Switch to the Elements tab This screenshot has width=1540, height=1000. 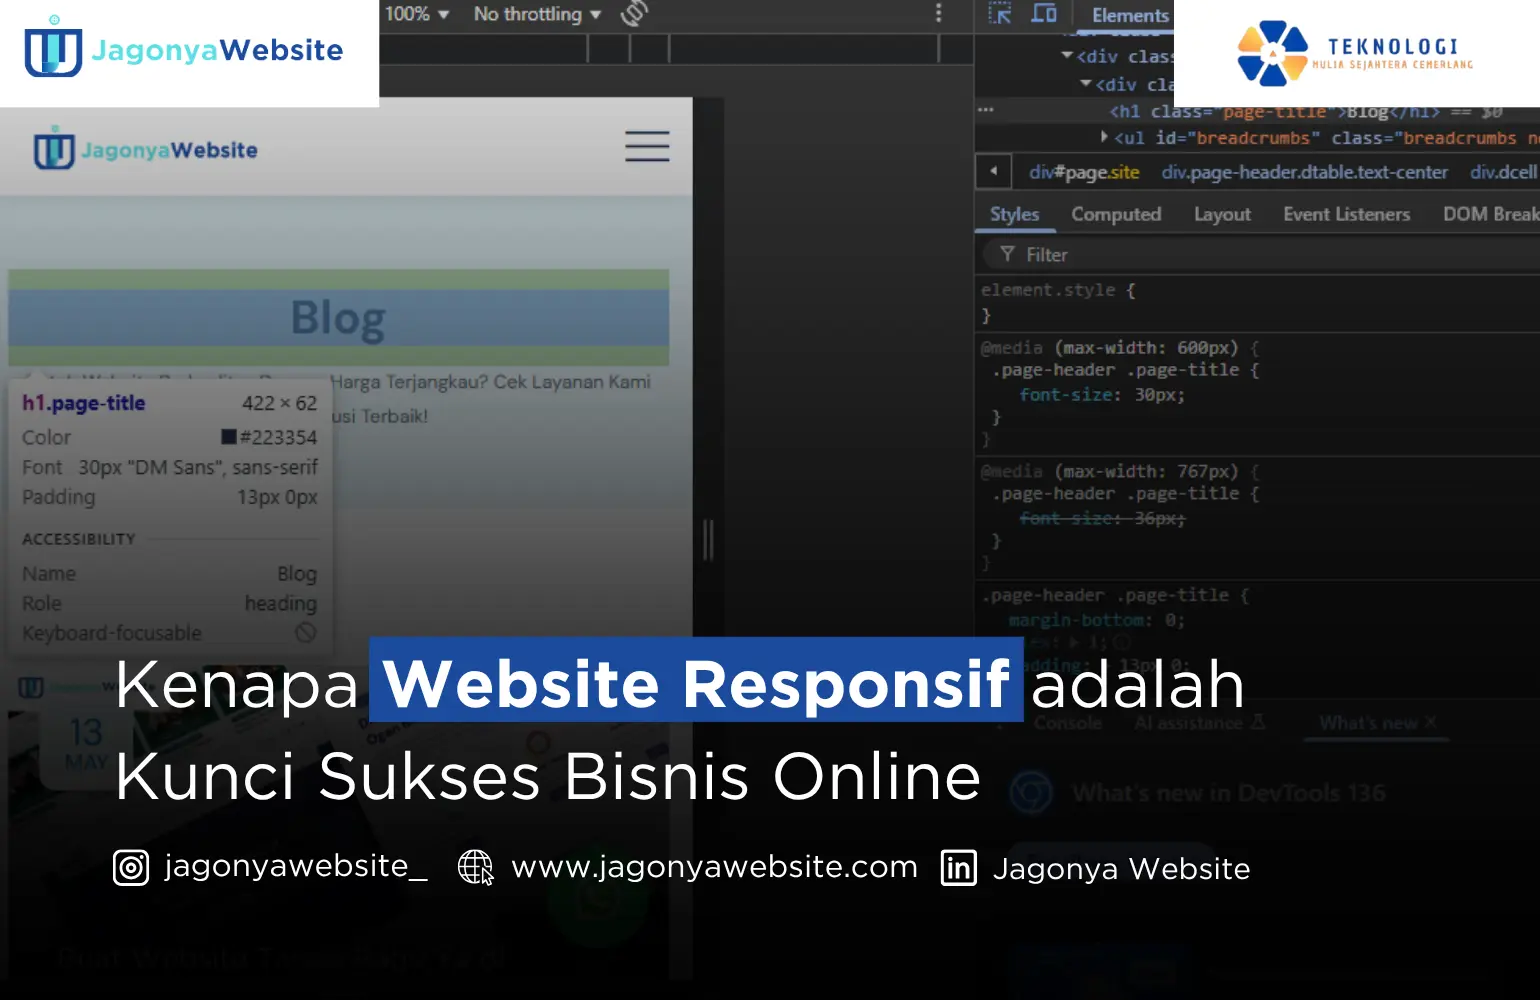tap(1130, 15)
